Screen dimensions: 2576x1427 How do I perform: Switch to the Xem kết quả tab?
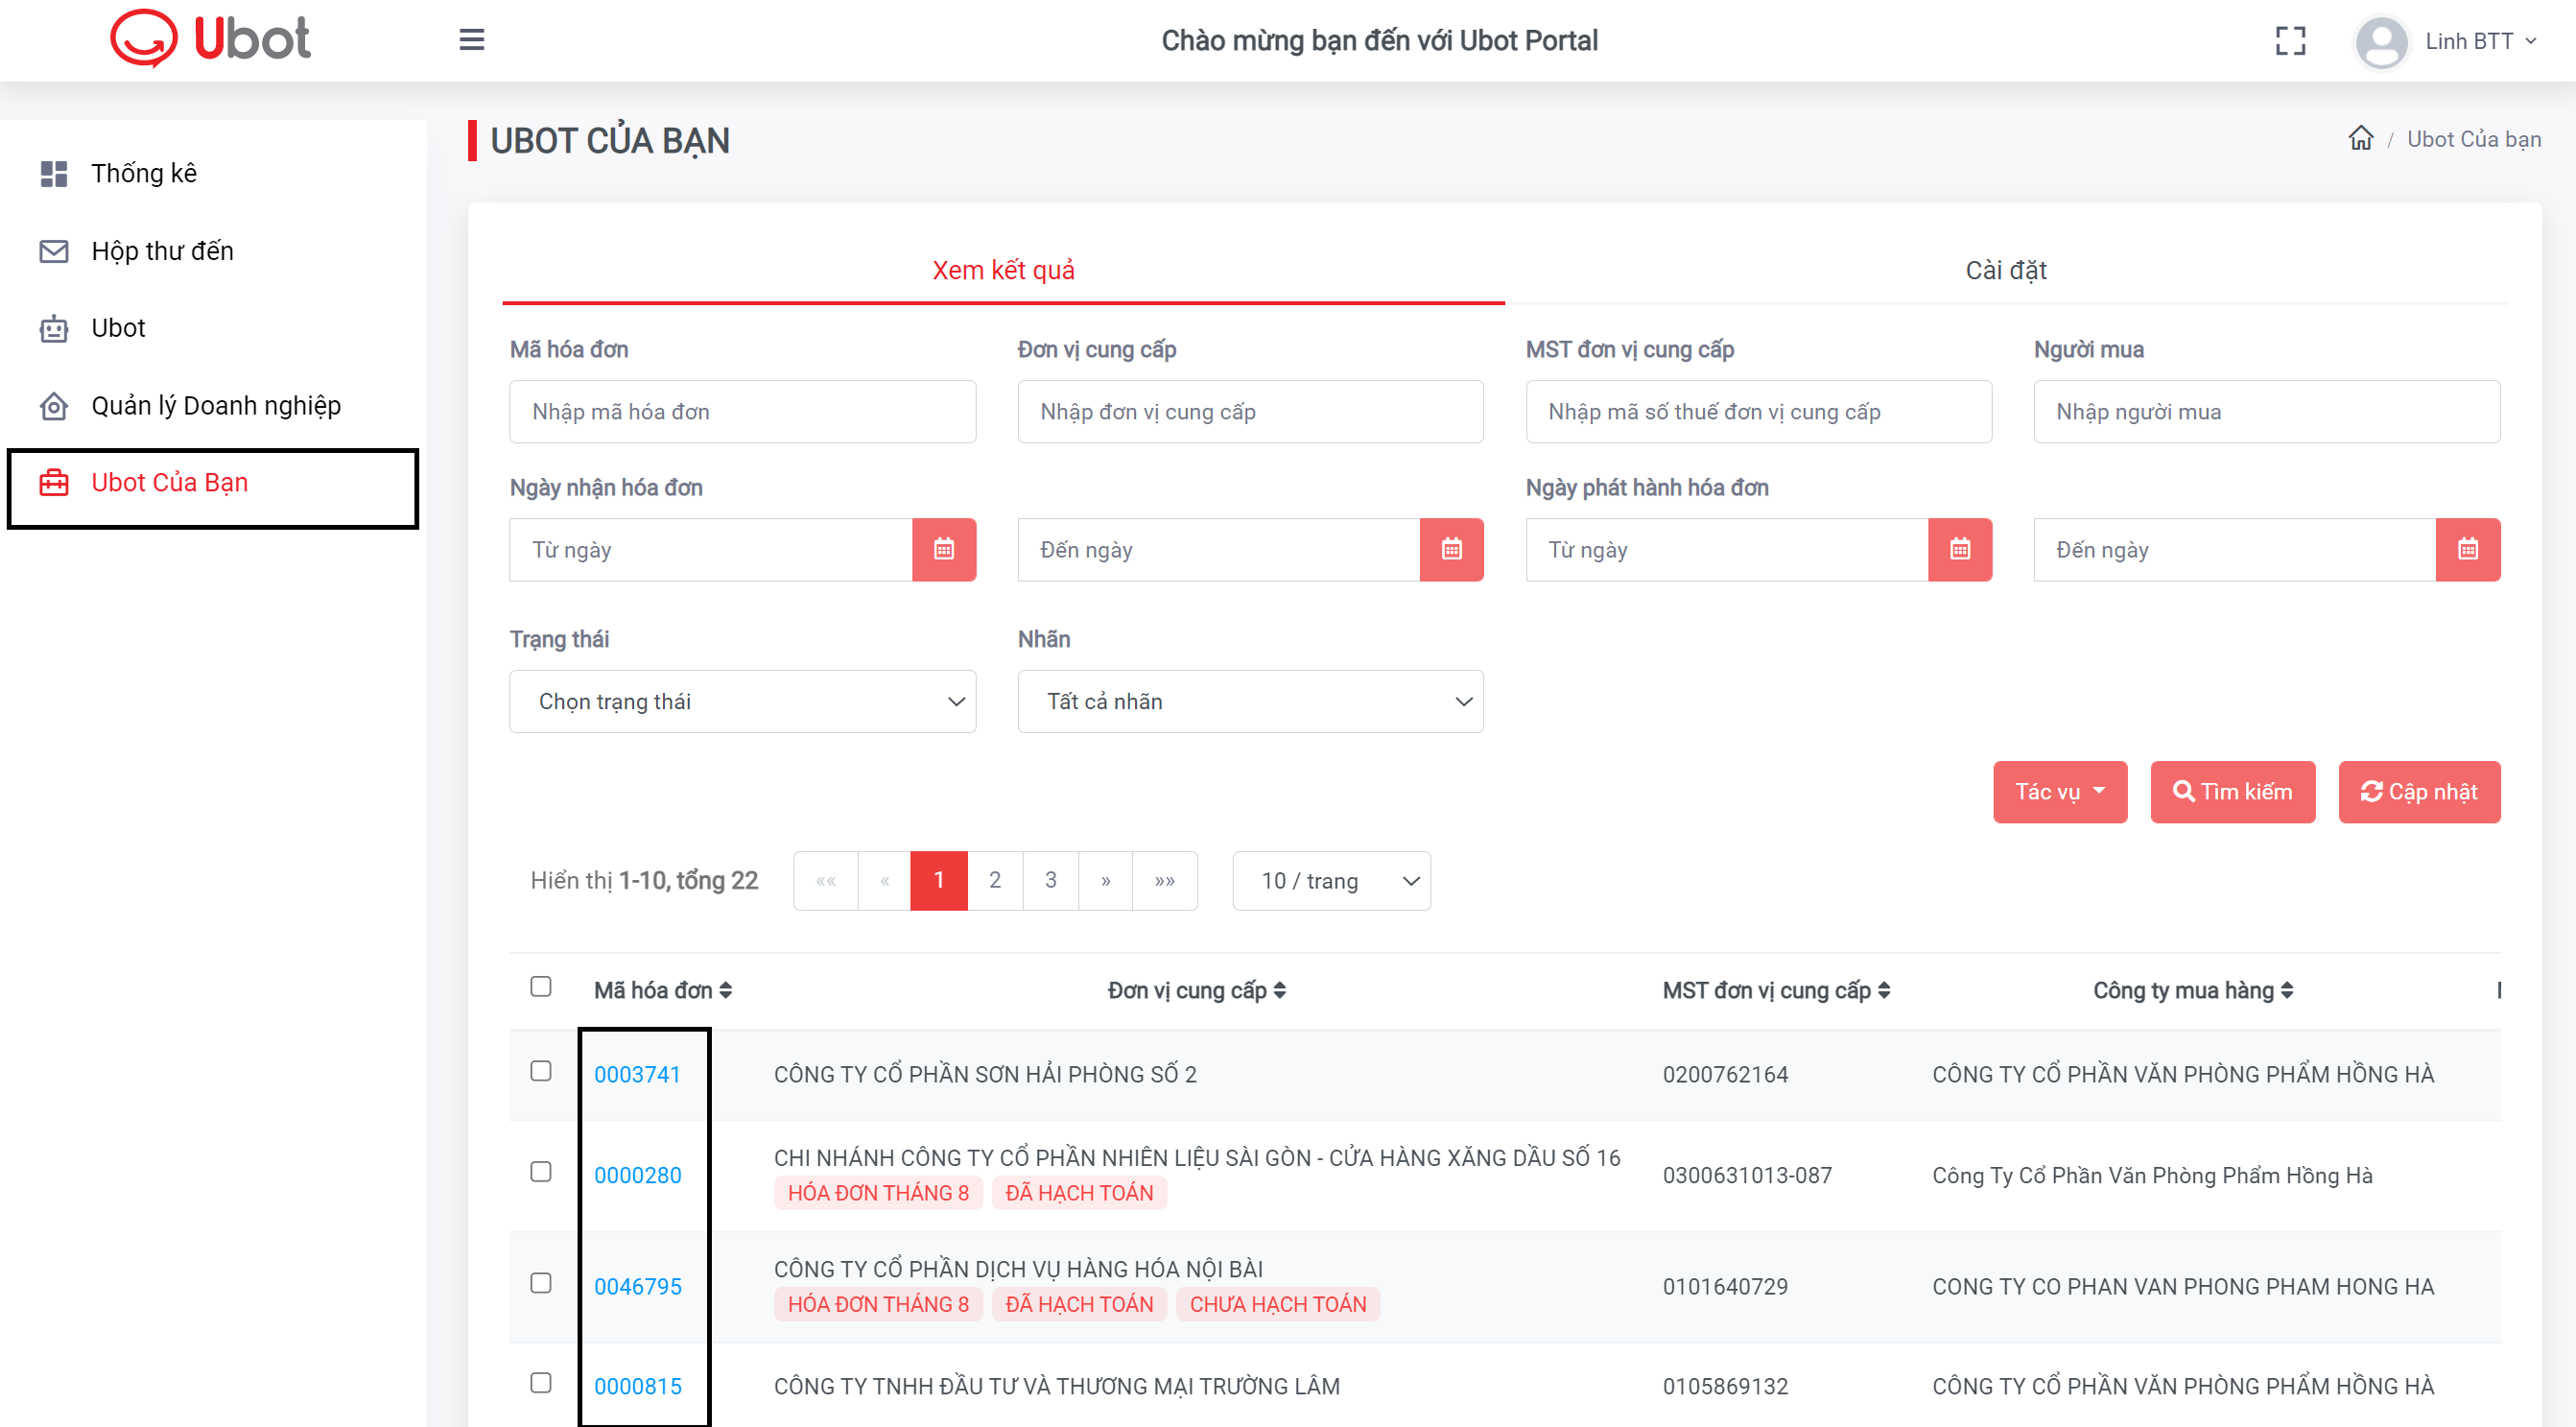point(1003,270)
